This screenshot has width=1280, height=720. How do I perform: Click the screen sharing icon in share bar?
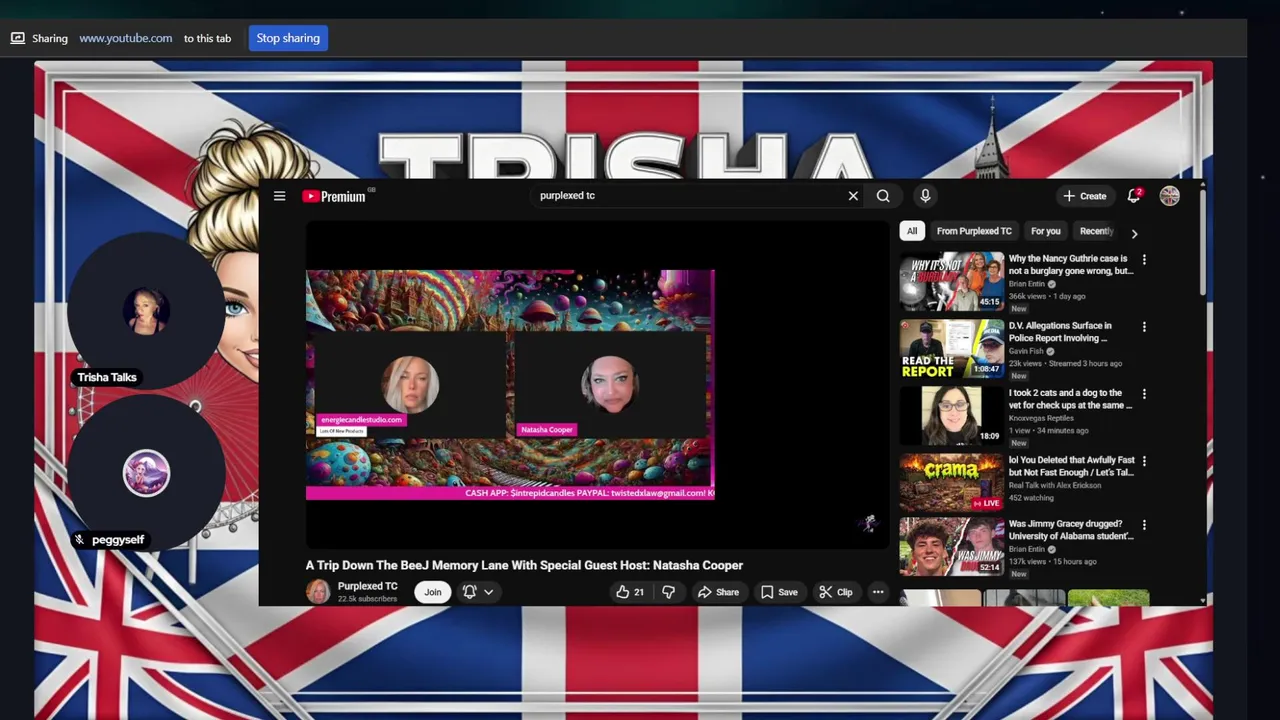[x=17, y=38]
